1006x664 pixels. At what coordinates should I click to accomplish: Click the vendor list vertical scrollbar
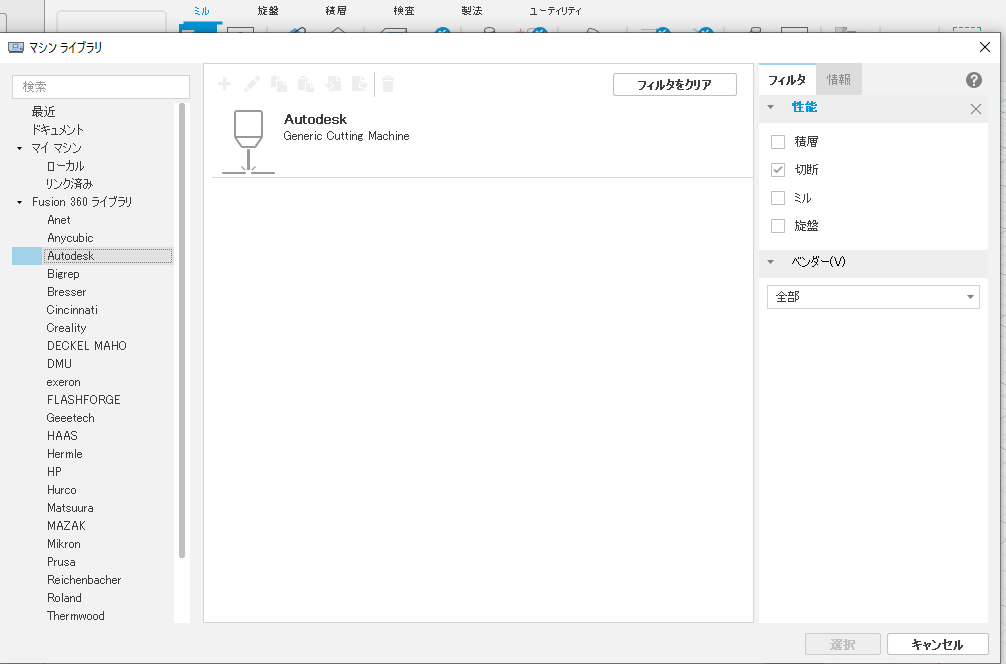182,330
